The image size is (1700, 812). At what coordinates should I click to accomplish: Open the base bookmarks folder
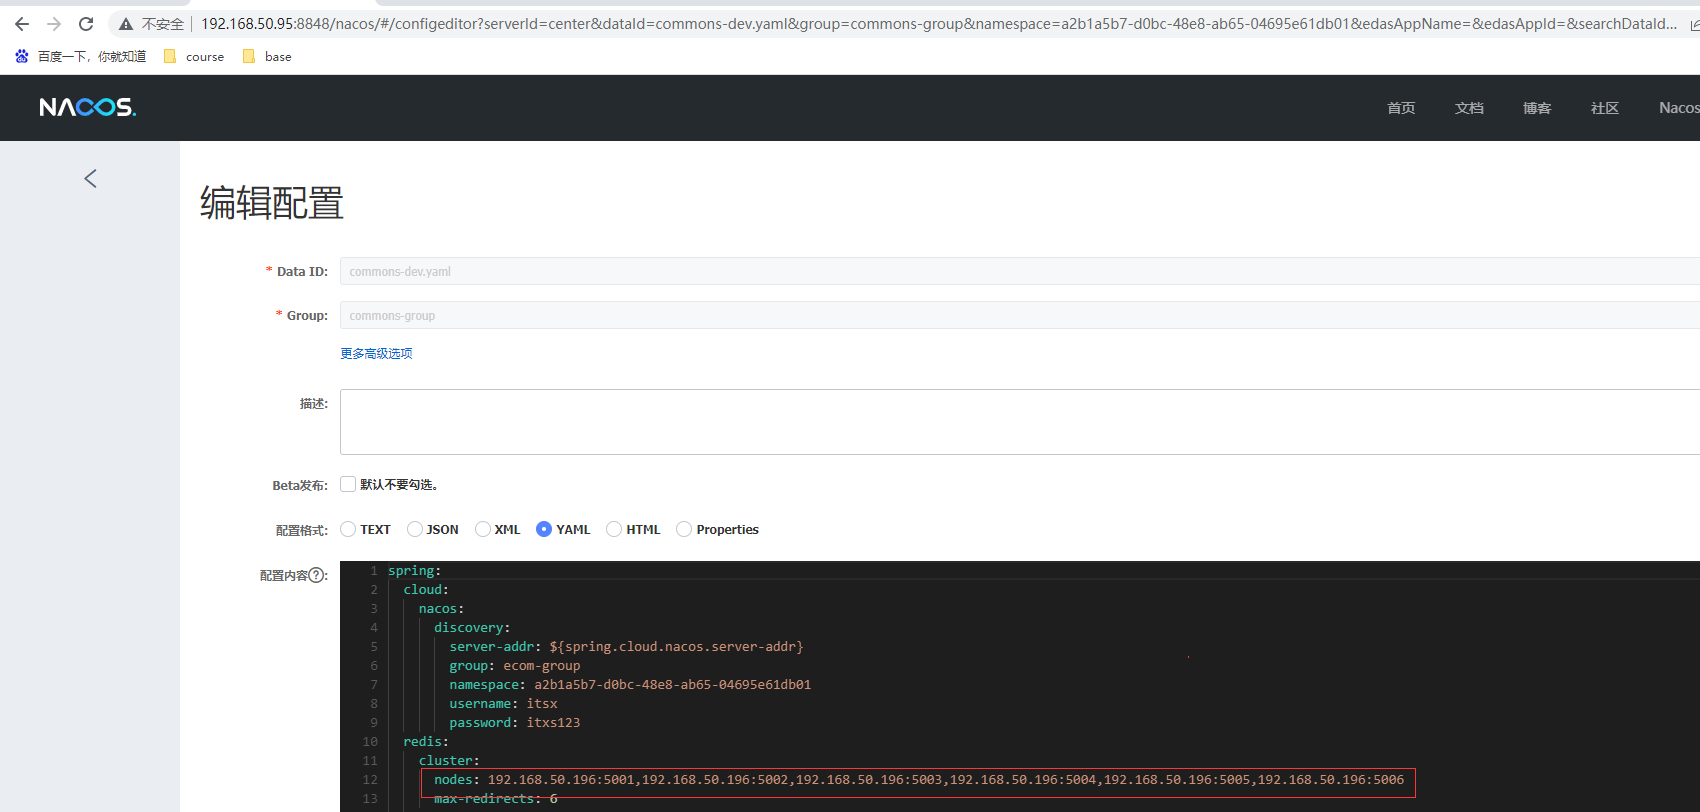click(x=267, y=57)
